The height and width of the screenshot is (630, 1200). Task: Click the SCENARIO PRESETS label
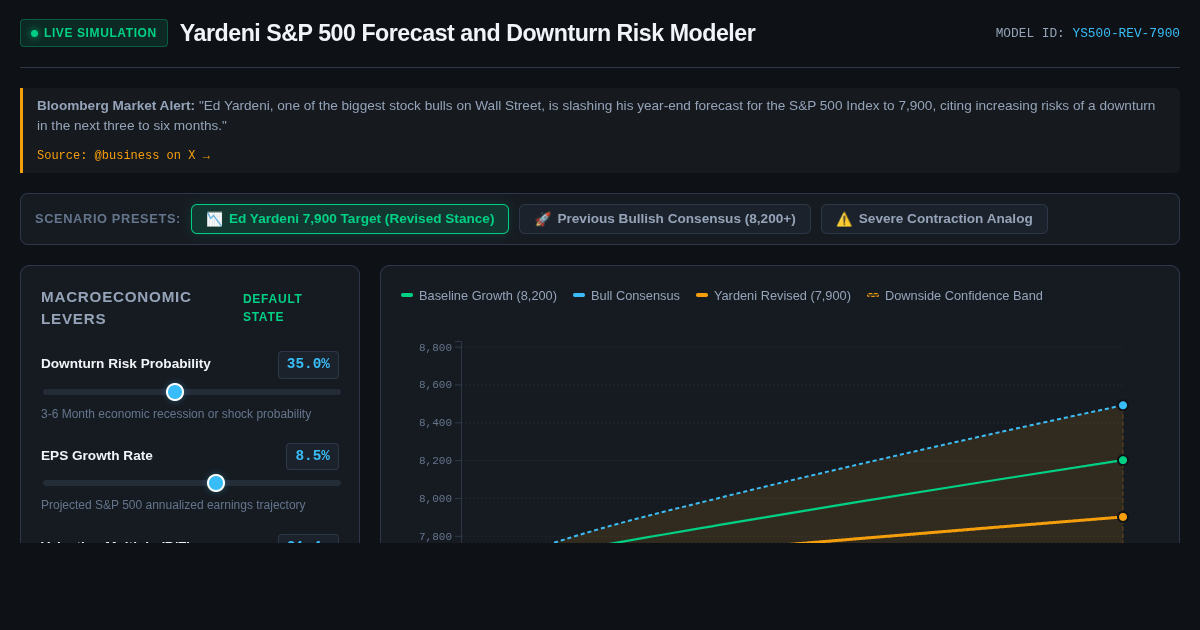tap(108, 219)
